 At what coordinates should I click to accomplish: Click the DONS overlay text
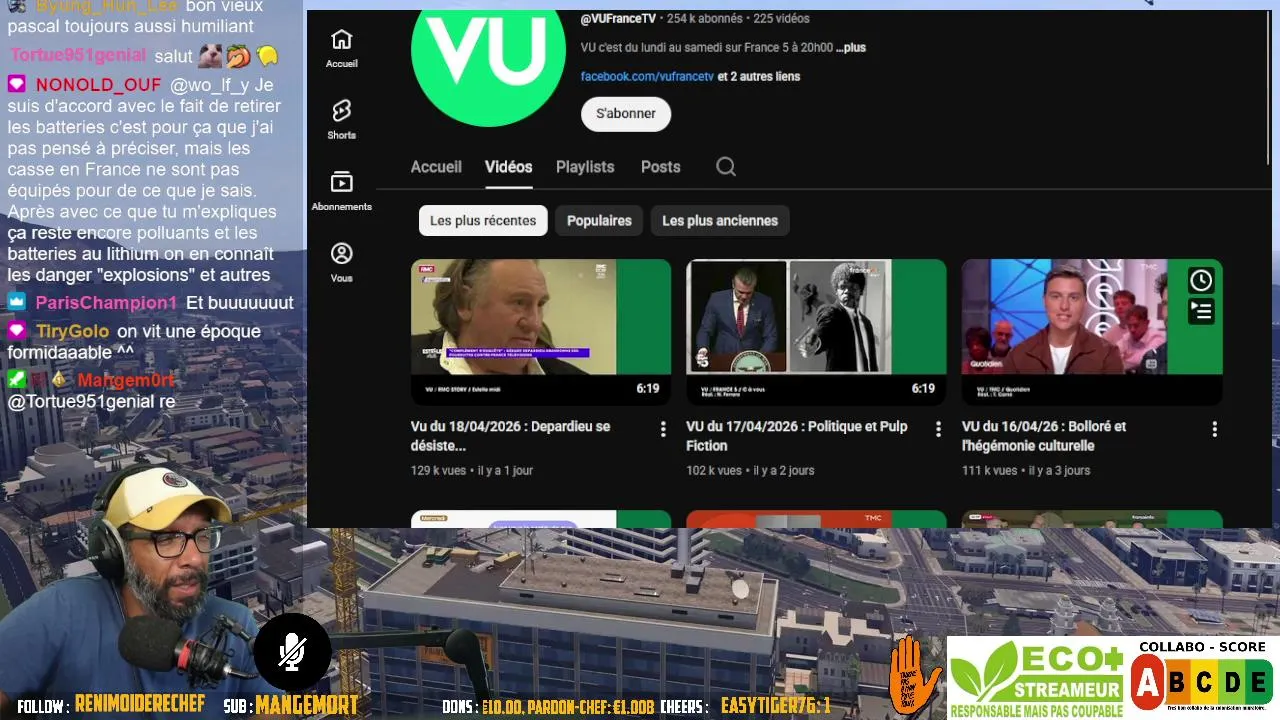tap(548, 706)
